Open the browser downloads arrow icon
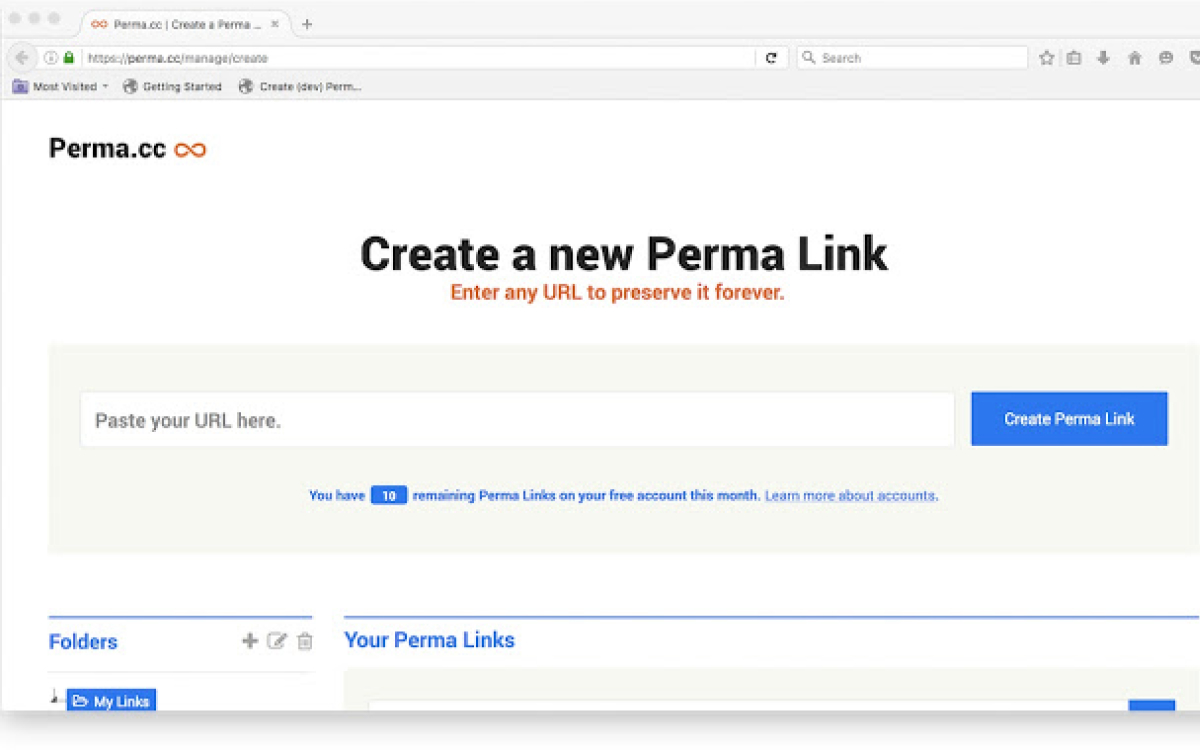 click(1103, 58)
